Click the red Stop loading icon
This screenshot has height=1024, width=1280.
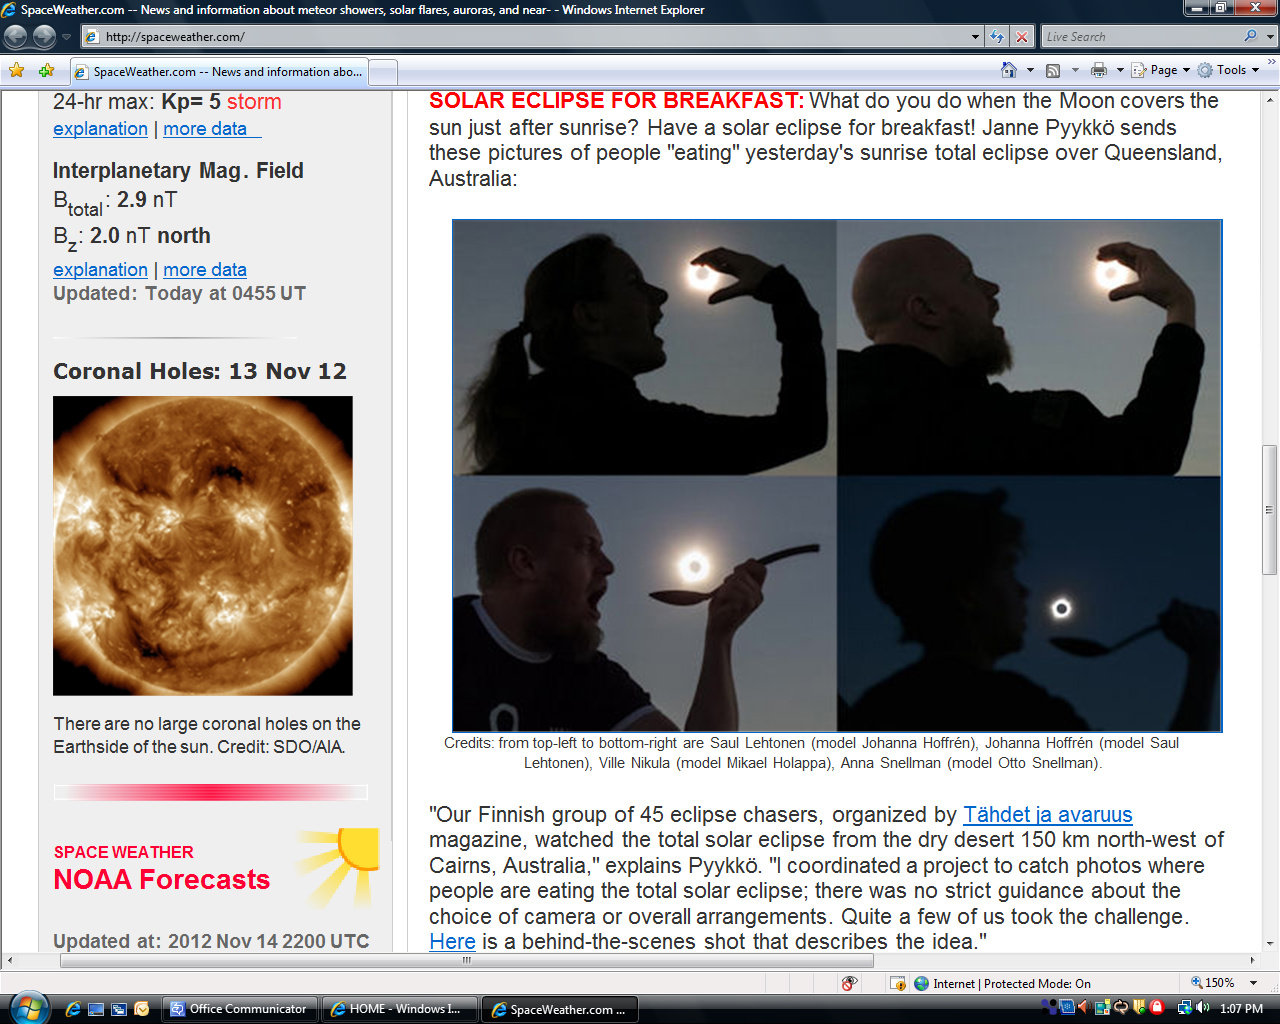[1021, 37]
